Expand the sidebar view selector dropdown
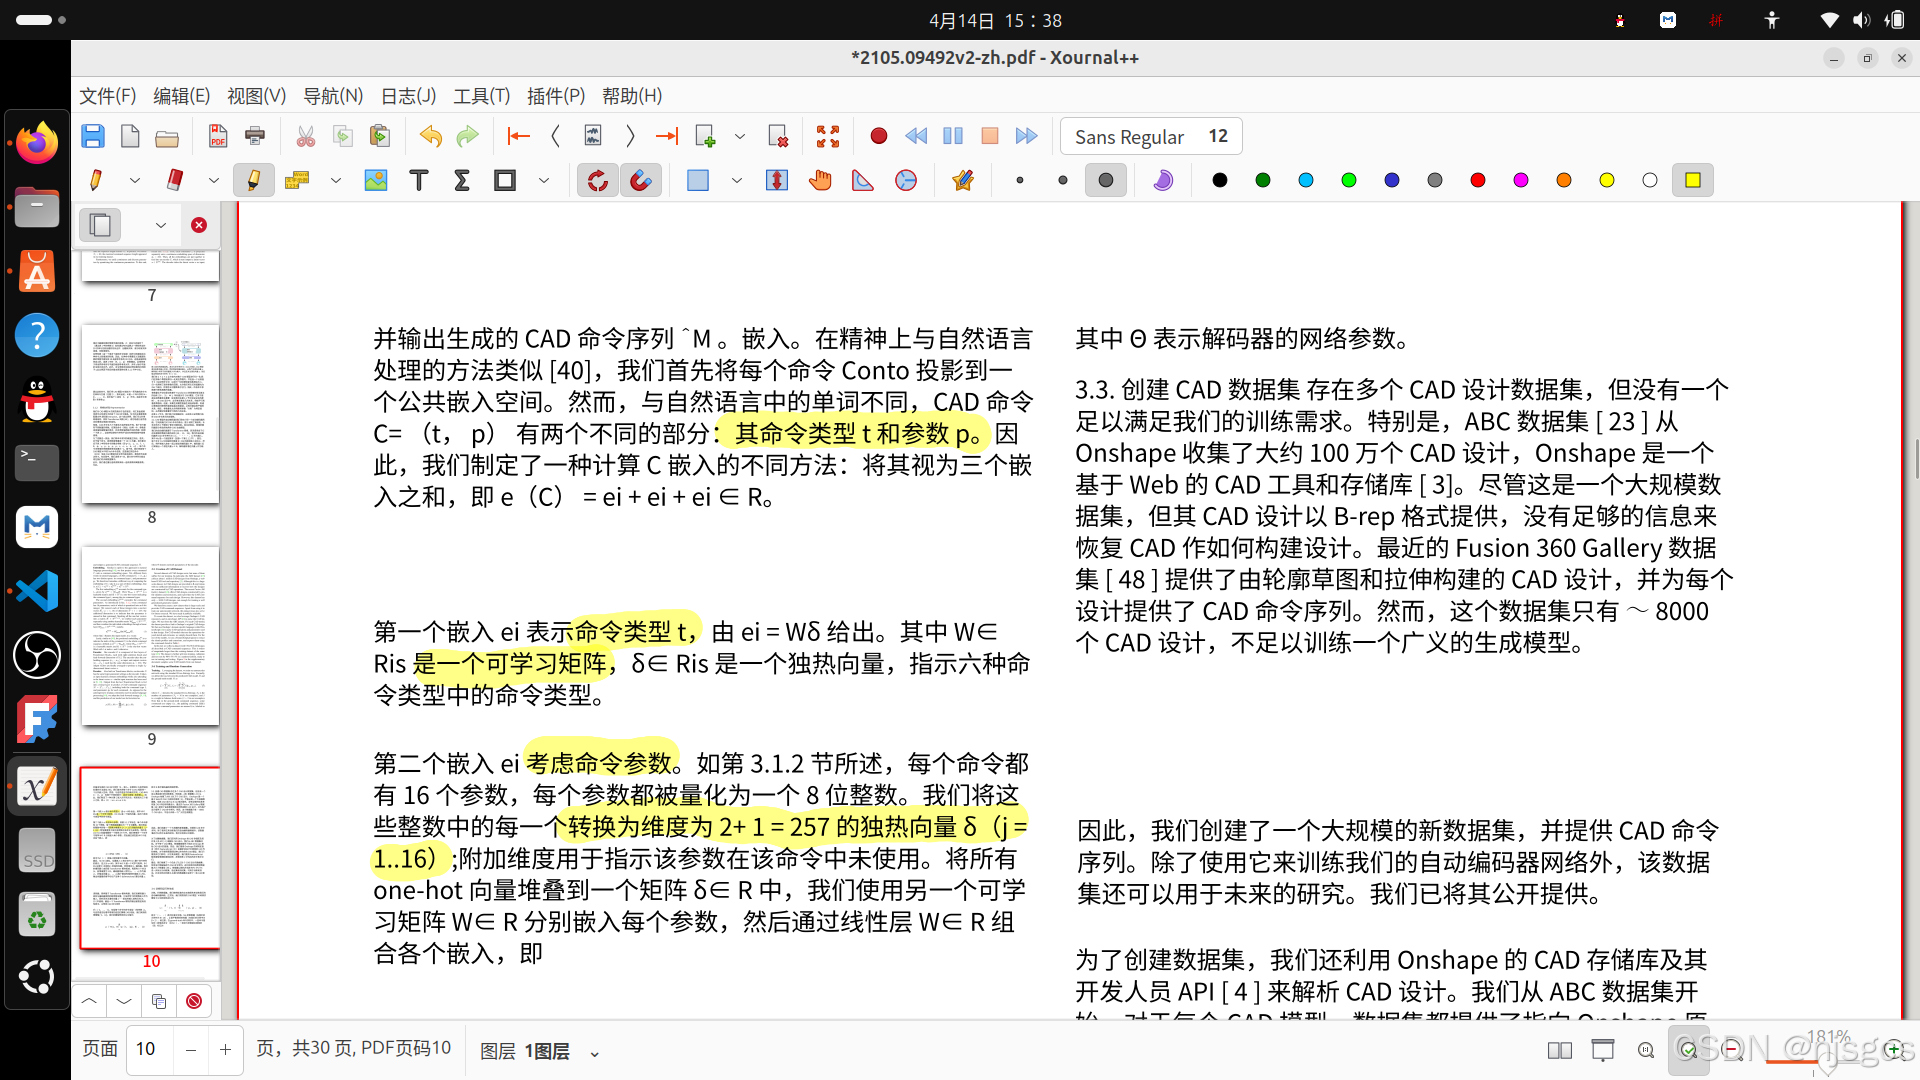Image resolution: width=1920 pixels, height=1080 pixels. tap(160, 225)
